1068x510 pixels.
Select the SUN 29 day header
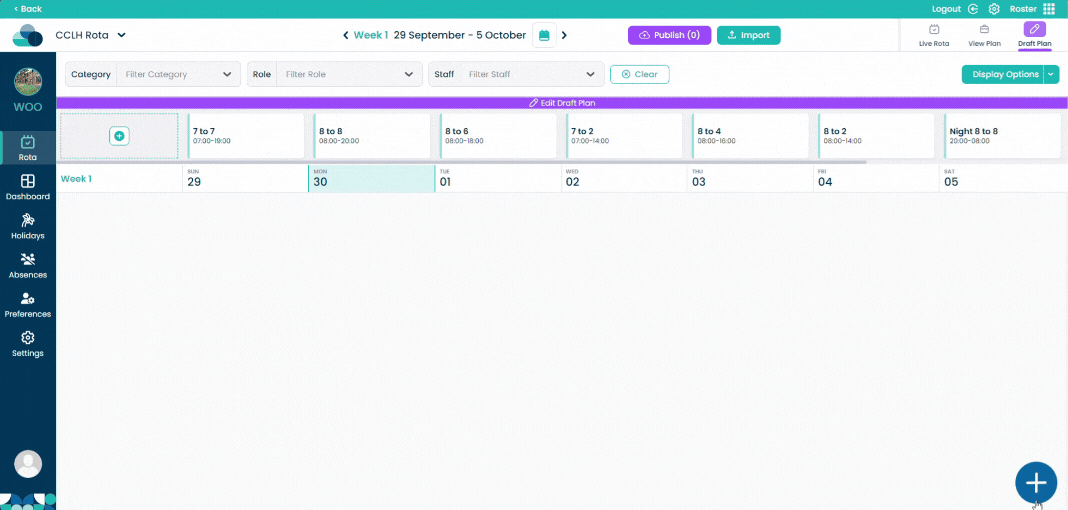click(245, 178)
